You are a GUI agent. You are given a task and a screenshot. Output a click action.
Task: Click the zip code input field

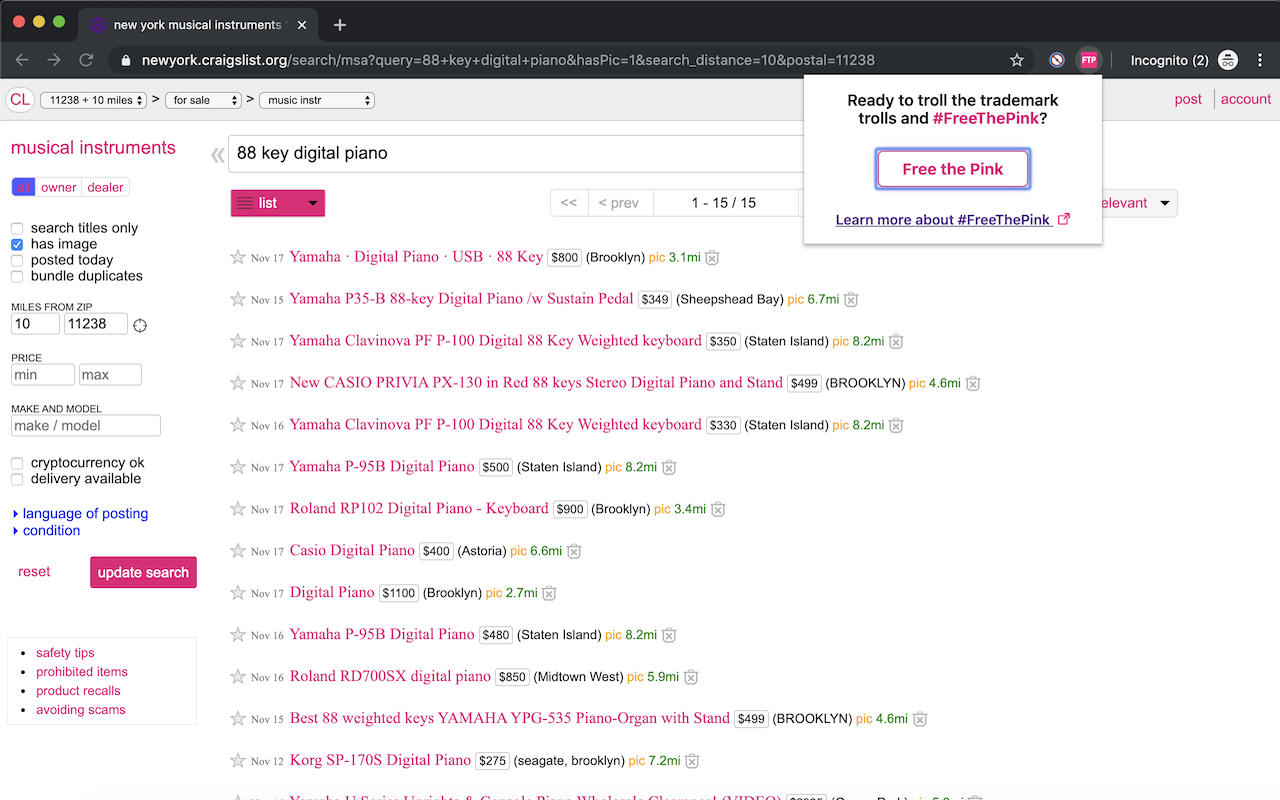tap(95, 324)
